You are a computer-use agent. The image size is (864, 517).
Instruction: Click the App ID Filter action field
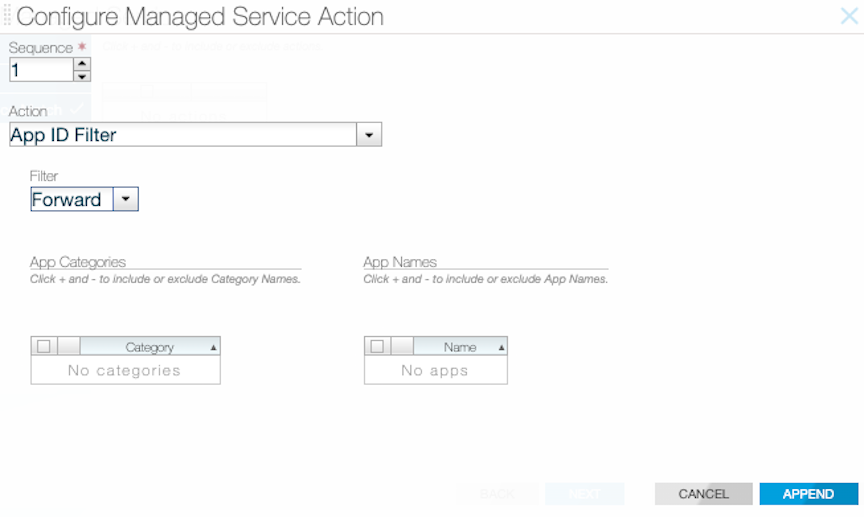(x=183, y=135)
